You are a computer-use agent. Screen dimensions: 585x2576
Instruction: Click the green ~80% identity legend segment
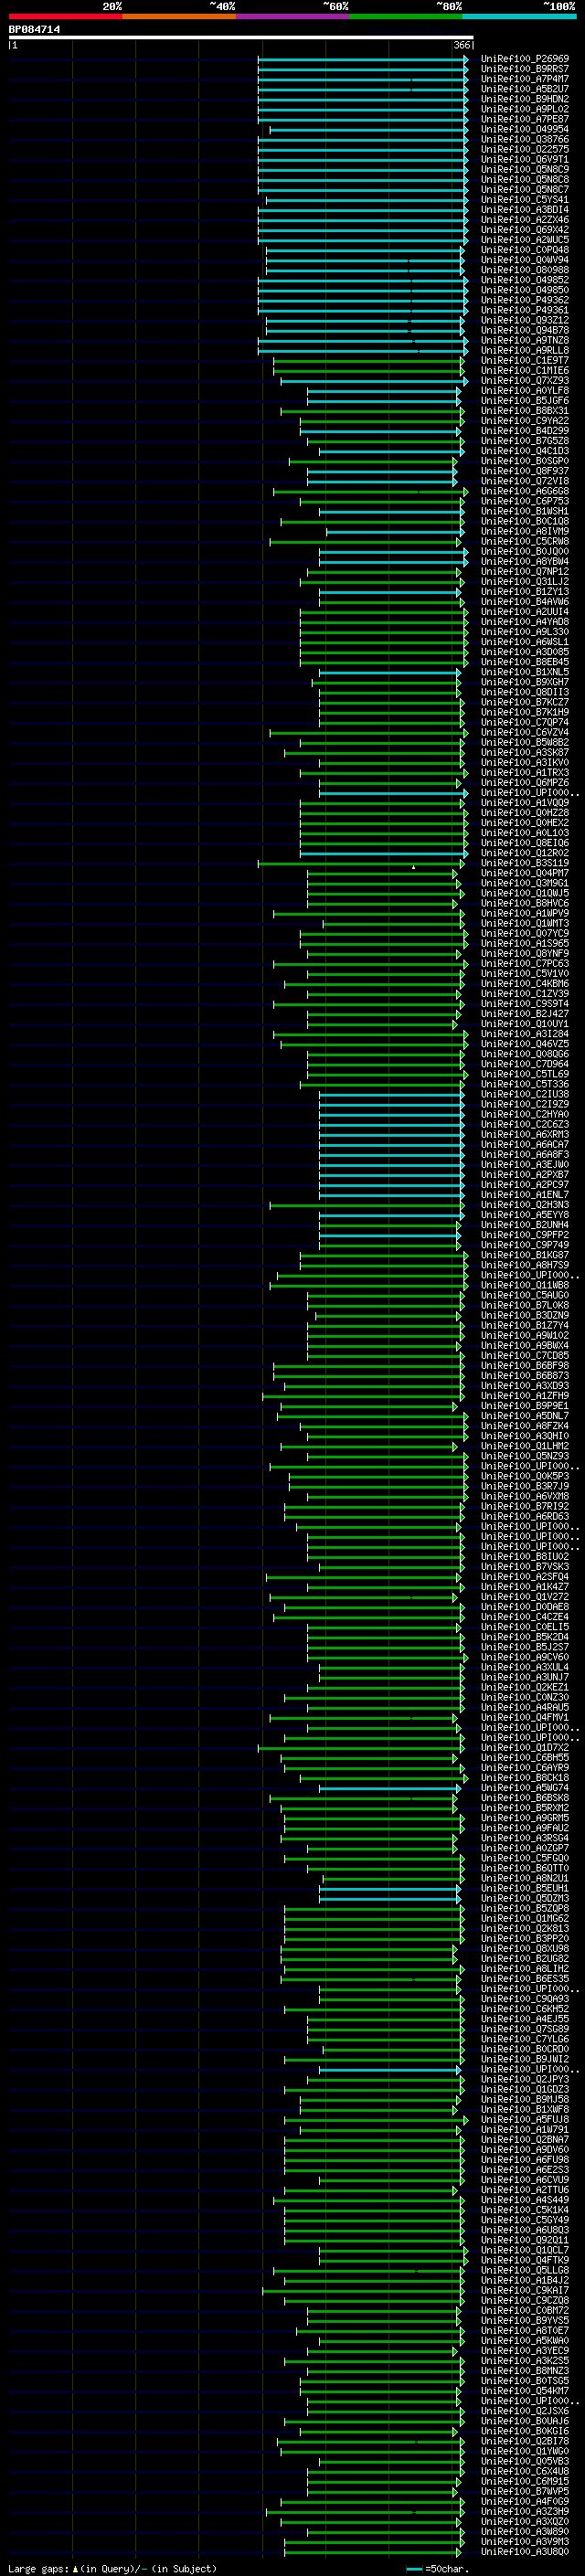(x=406, y=16)
